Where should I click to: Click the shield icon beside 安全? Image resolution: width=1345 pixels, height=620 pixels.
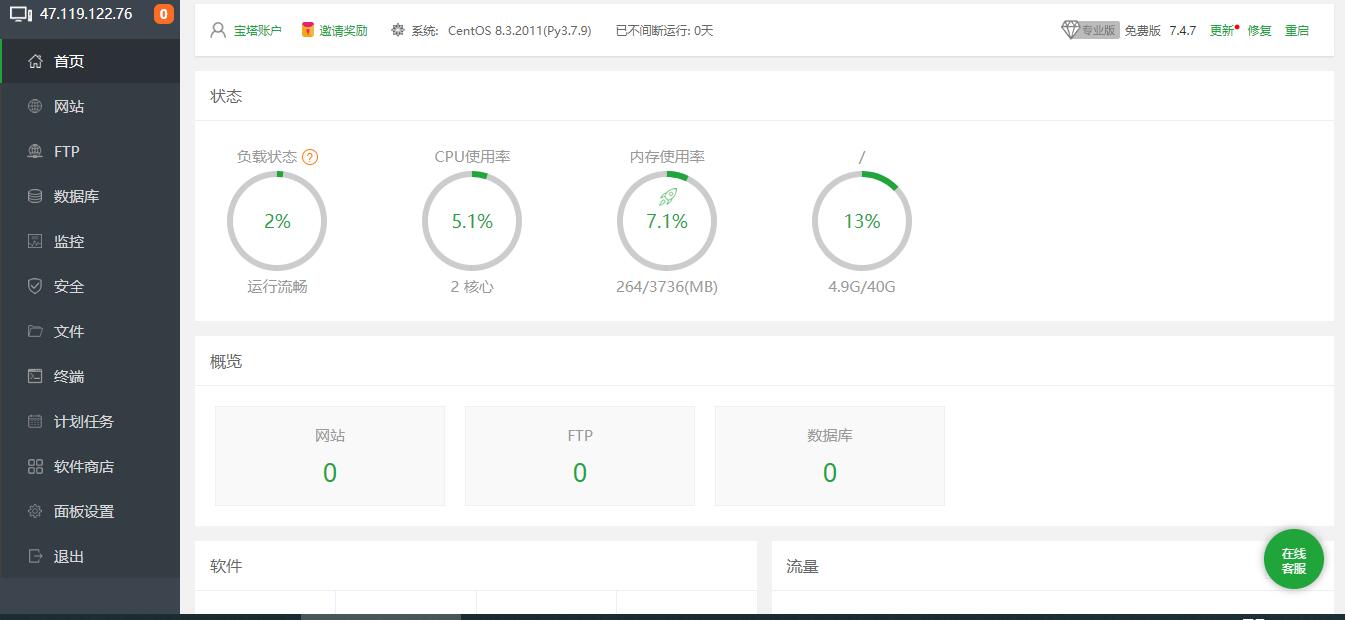coord(35,286)
